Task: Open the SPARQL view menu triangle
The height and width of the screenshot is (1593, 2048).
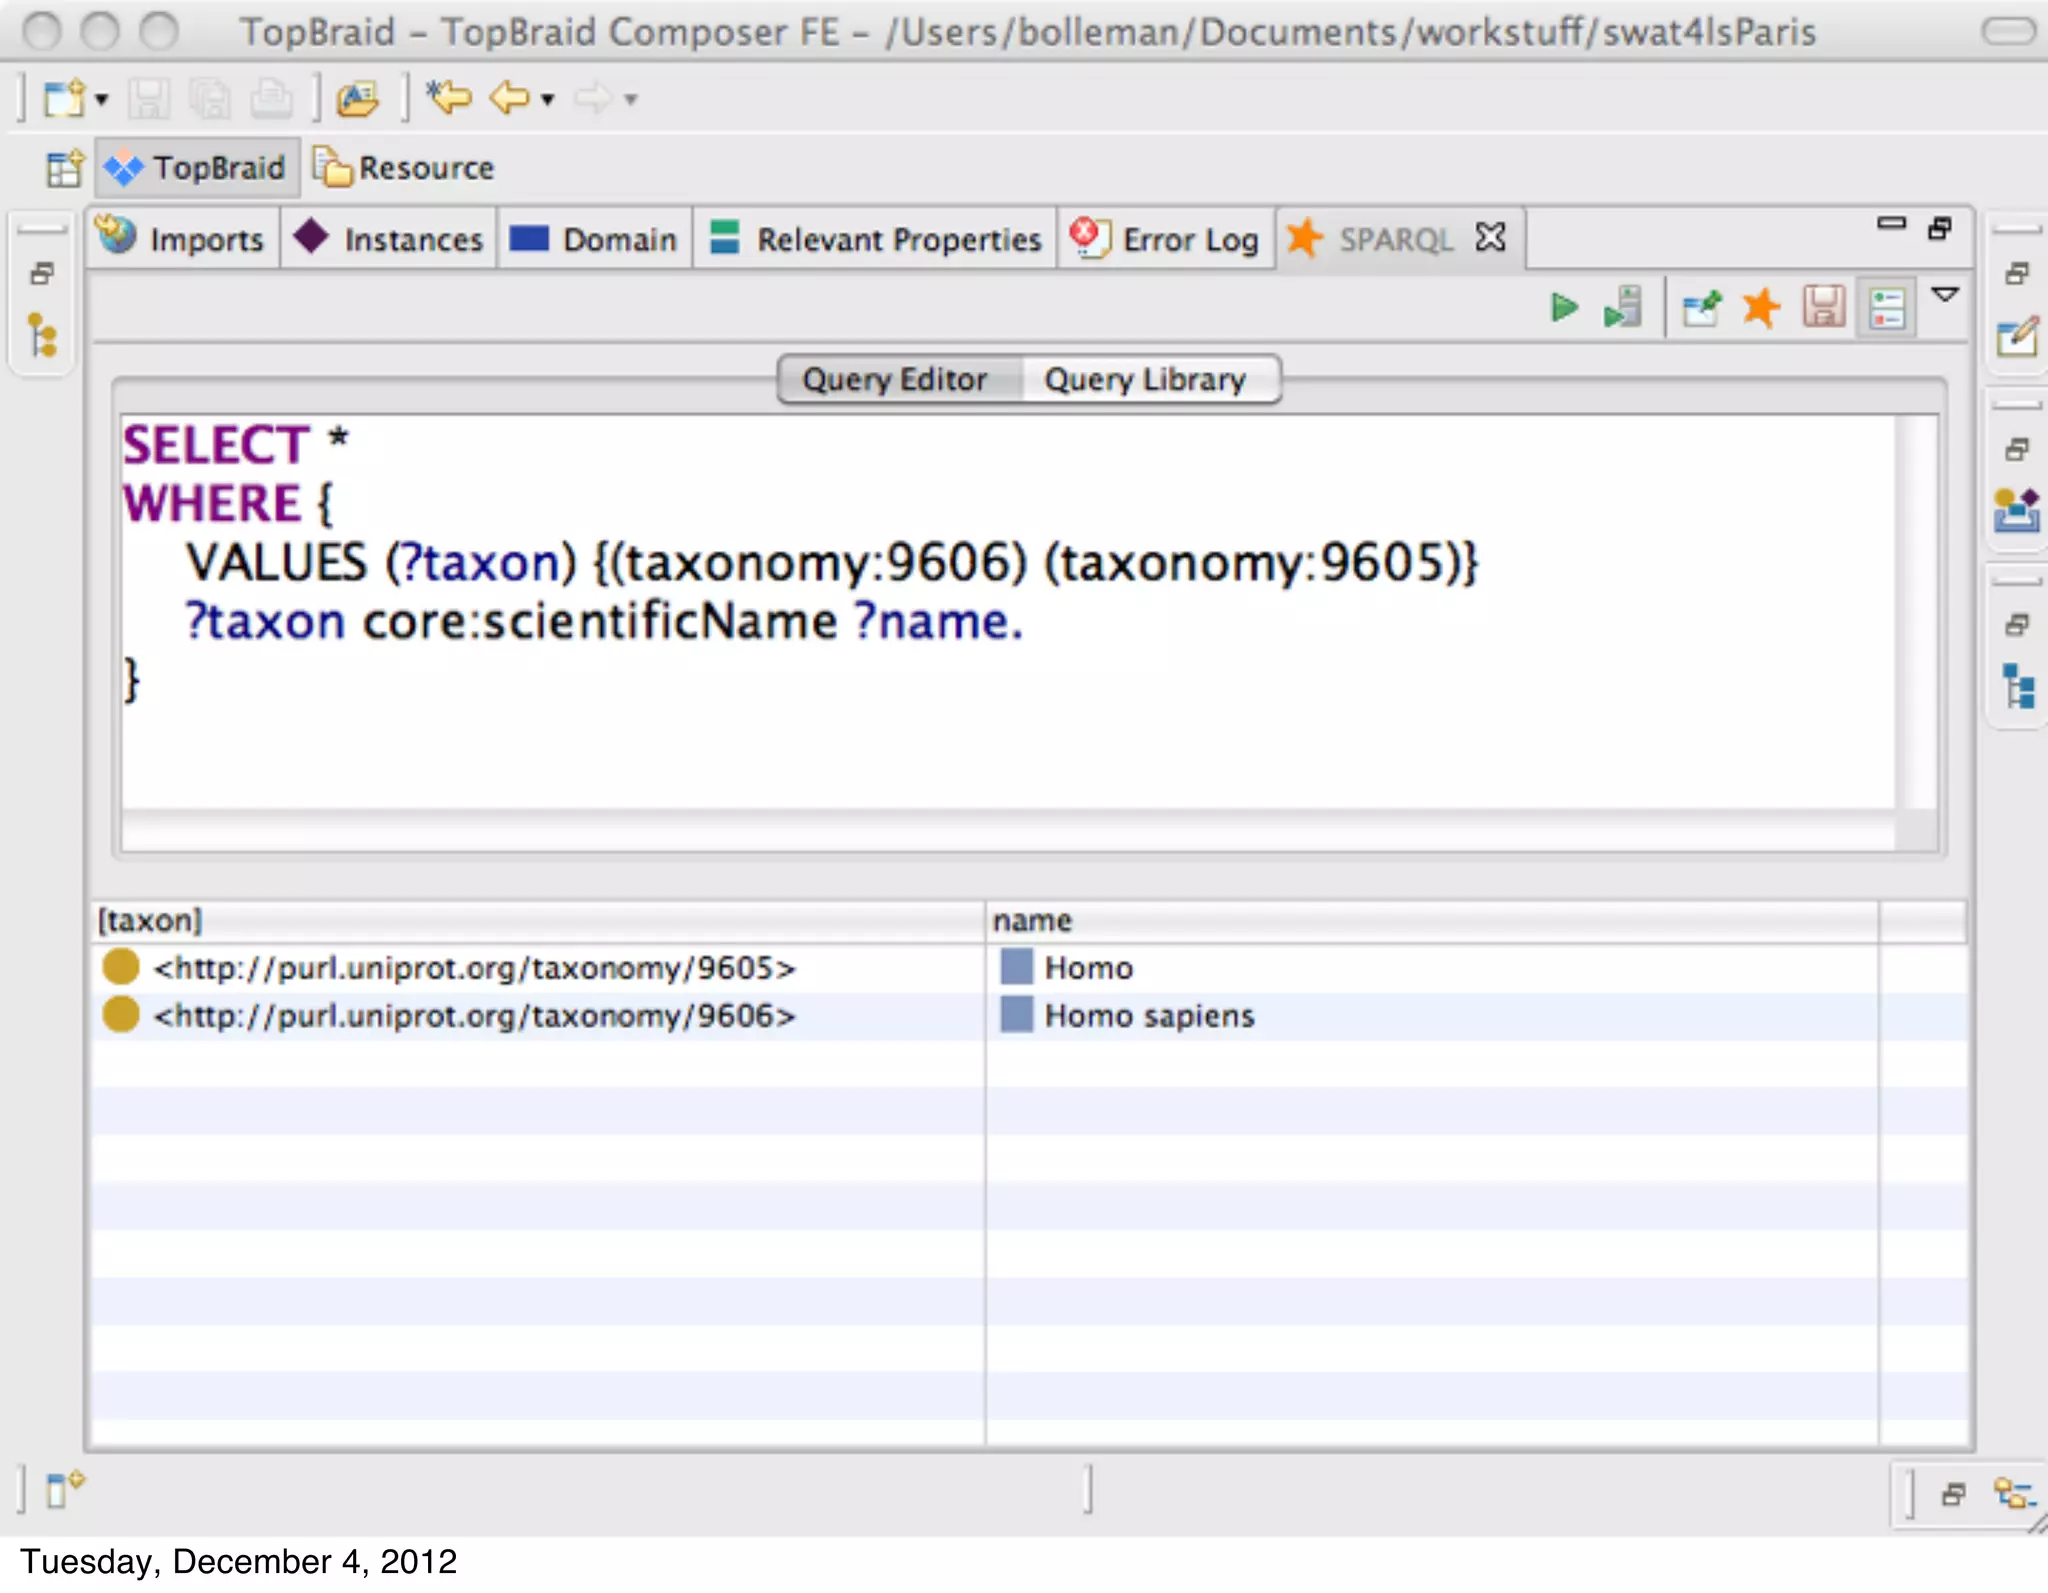Action: (x=1945, y=295)
